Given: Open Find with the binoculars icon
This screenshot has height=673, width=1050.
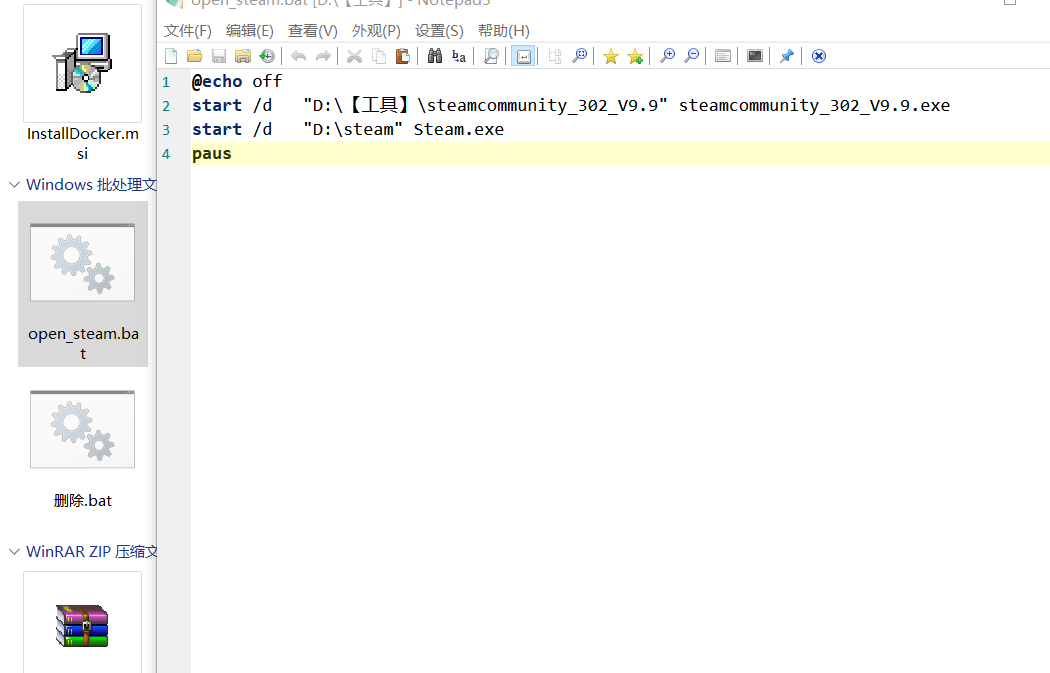Looking at the screenshot, I should [x=435, y=56].
